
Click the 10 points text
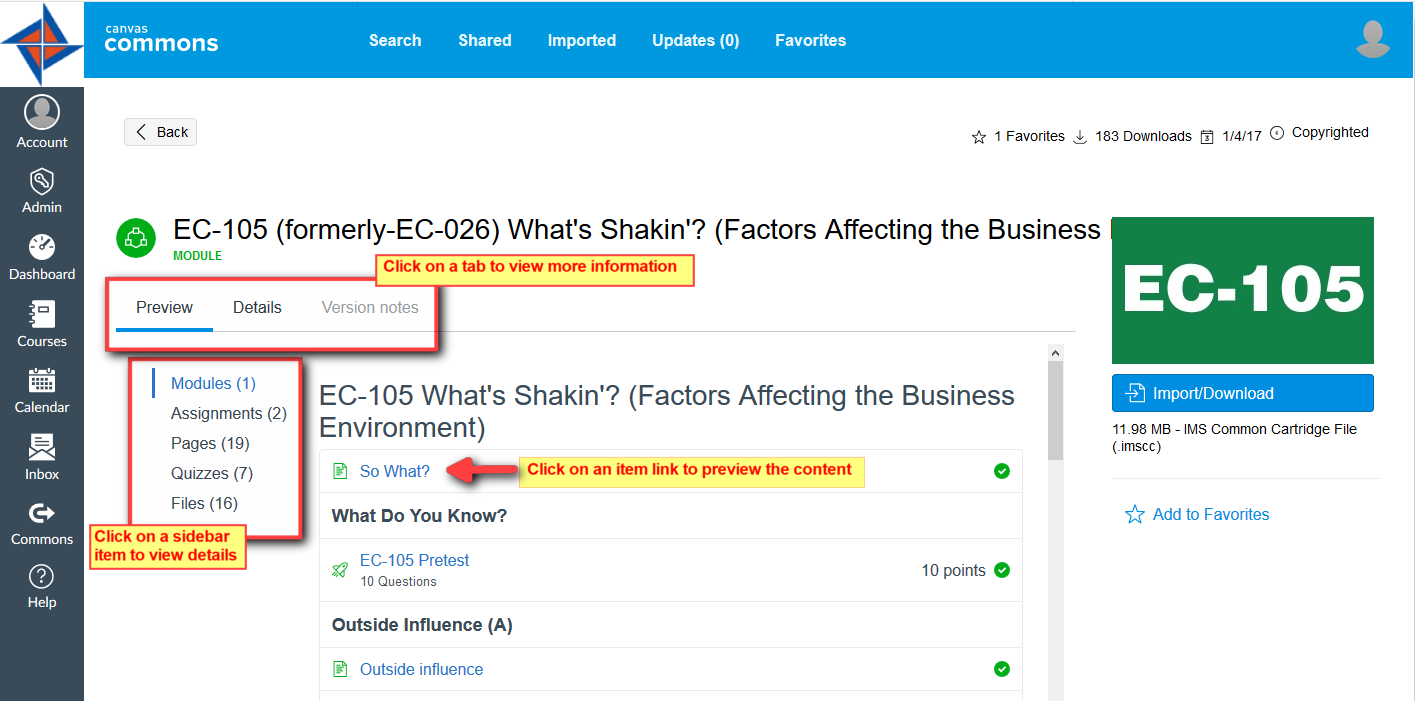coord(954,570)
